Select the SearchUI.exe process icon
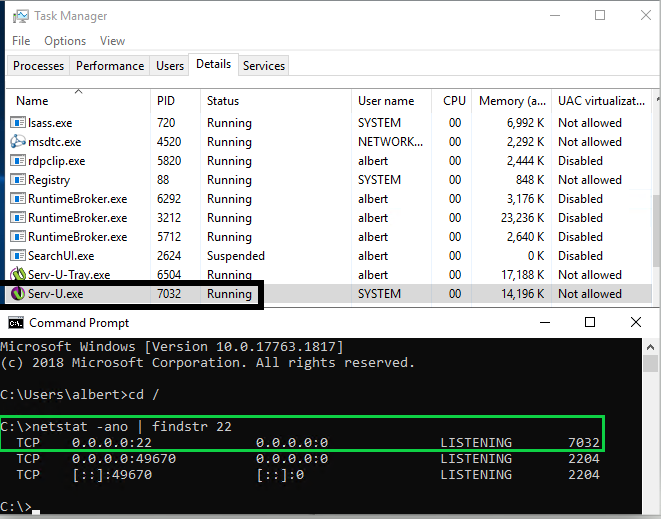 (x=18, y=255)
